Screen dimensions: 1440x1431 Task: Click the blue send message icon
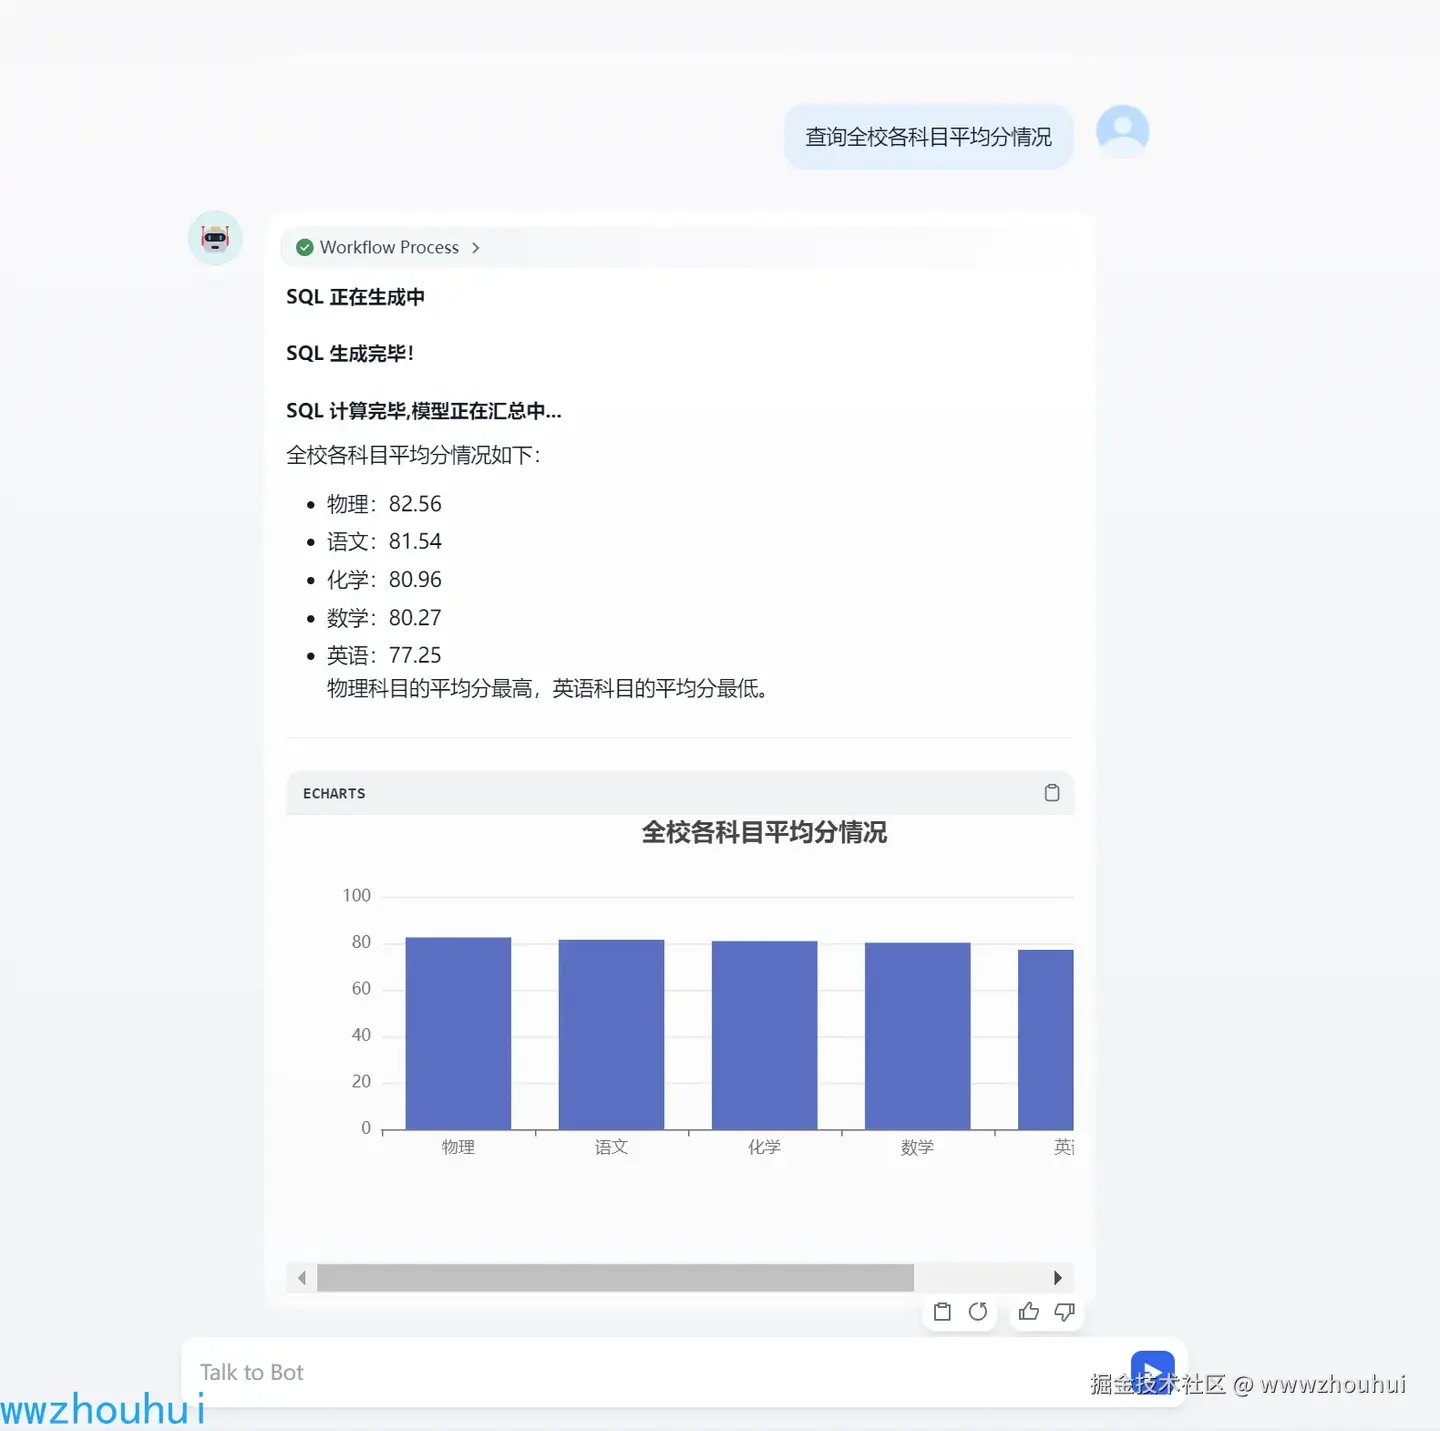click(x=1152, y=1371)
